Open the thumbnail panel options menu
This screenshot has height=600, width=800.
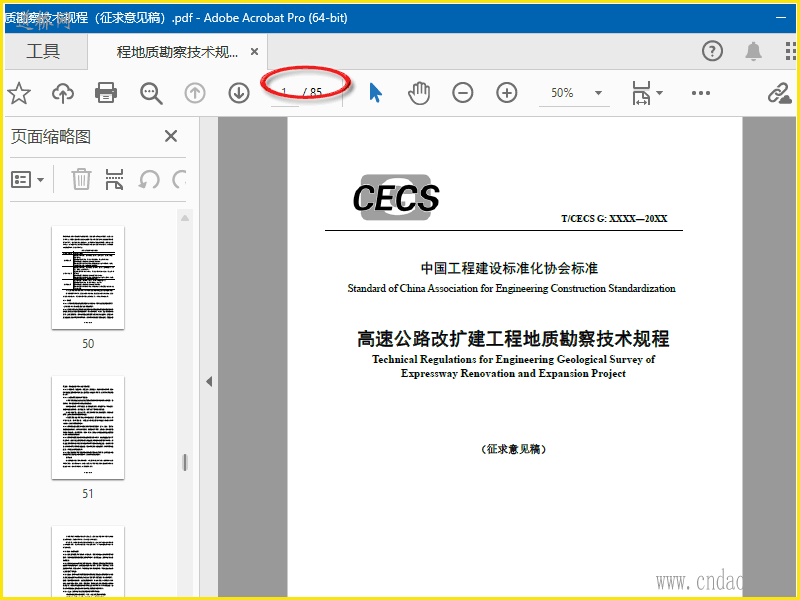(x=28, y=180)
